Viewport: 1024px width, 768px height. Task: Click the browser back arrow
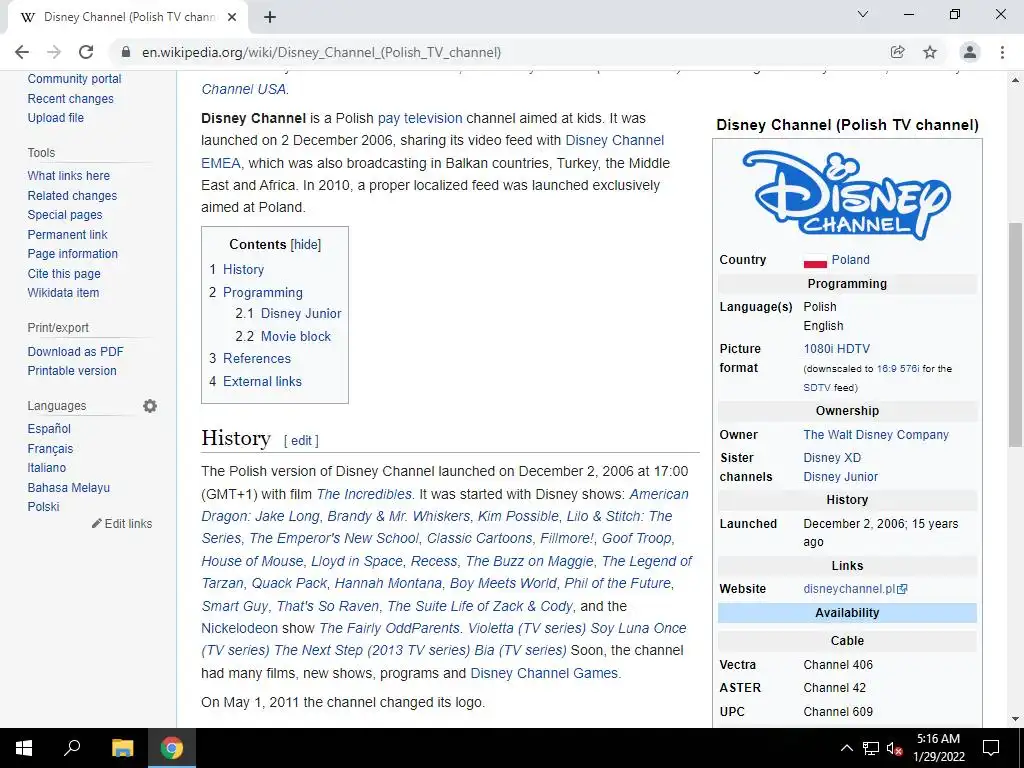click(x=22, y=52)
